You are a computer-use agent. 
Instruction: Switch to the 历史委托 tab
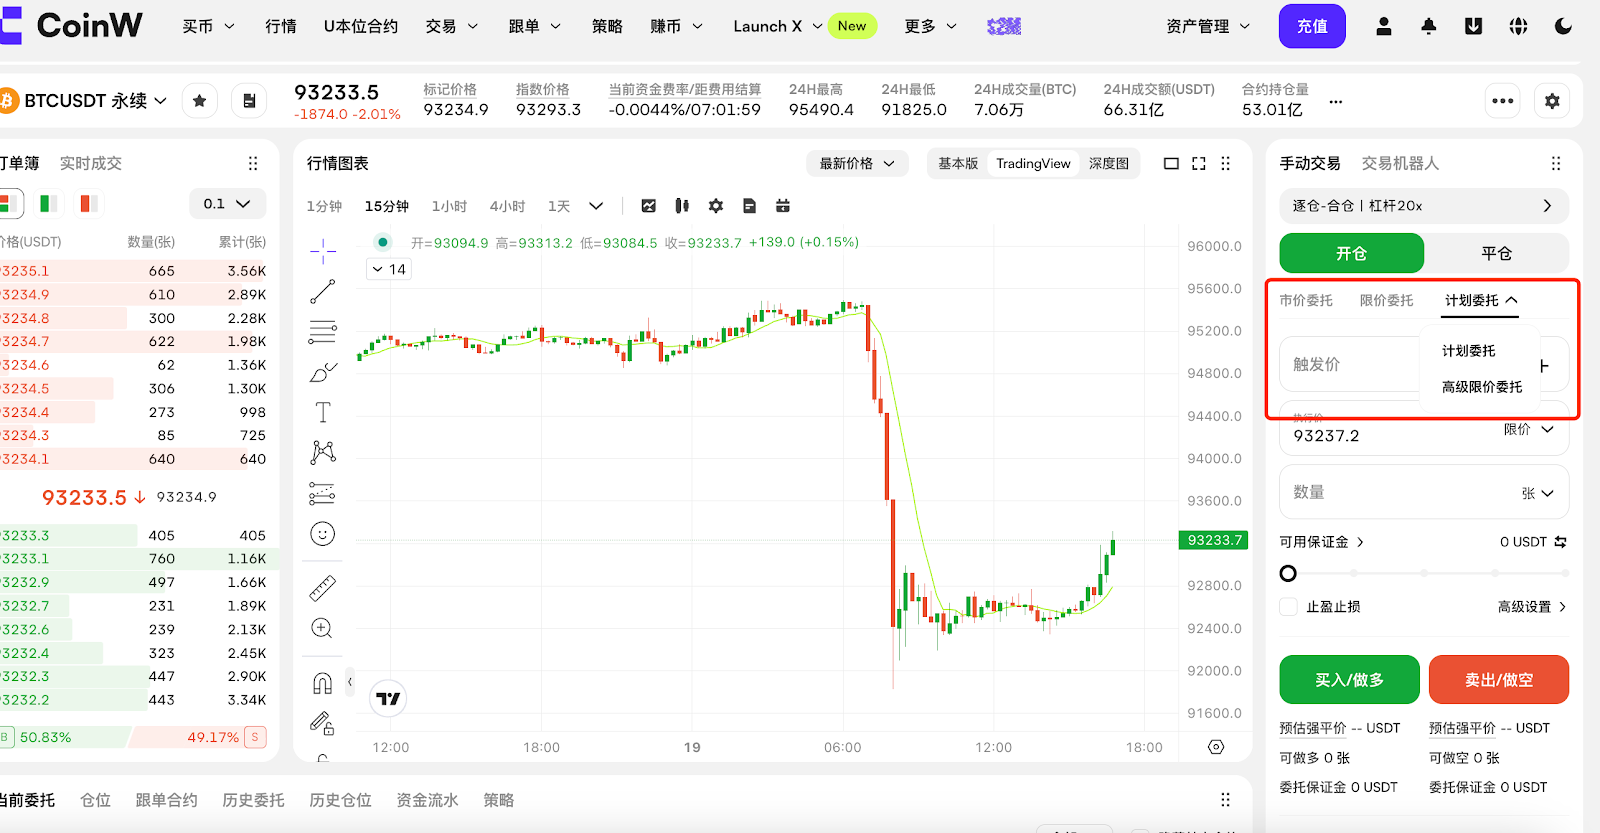point(253,800)
